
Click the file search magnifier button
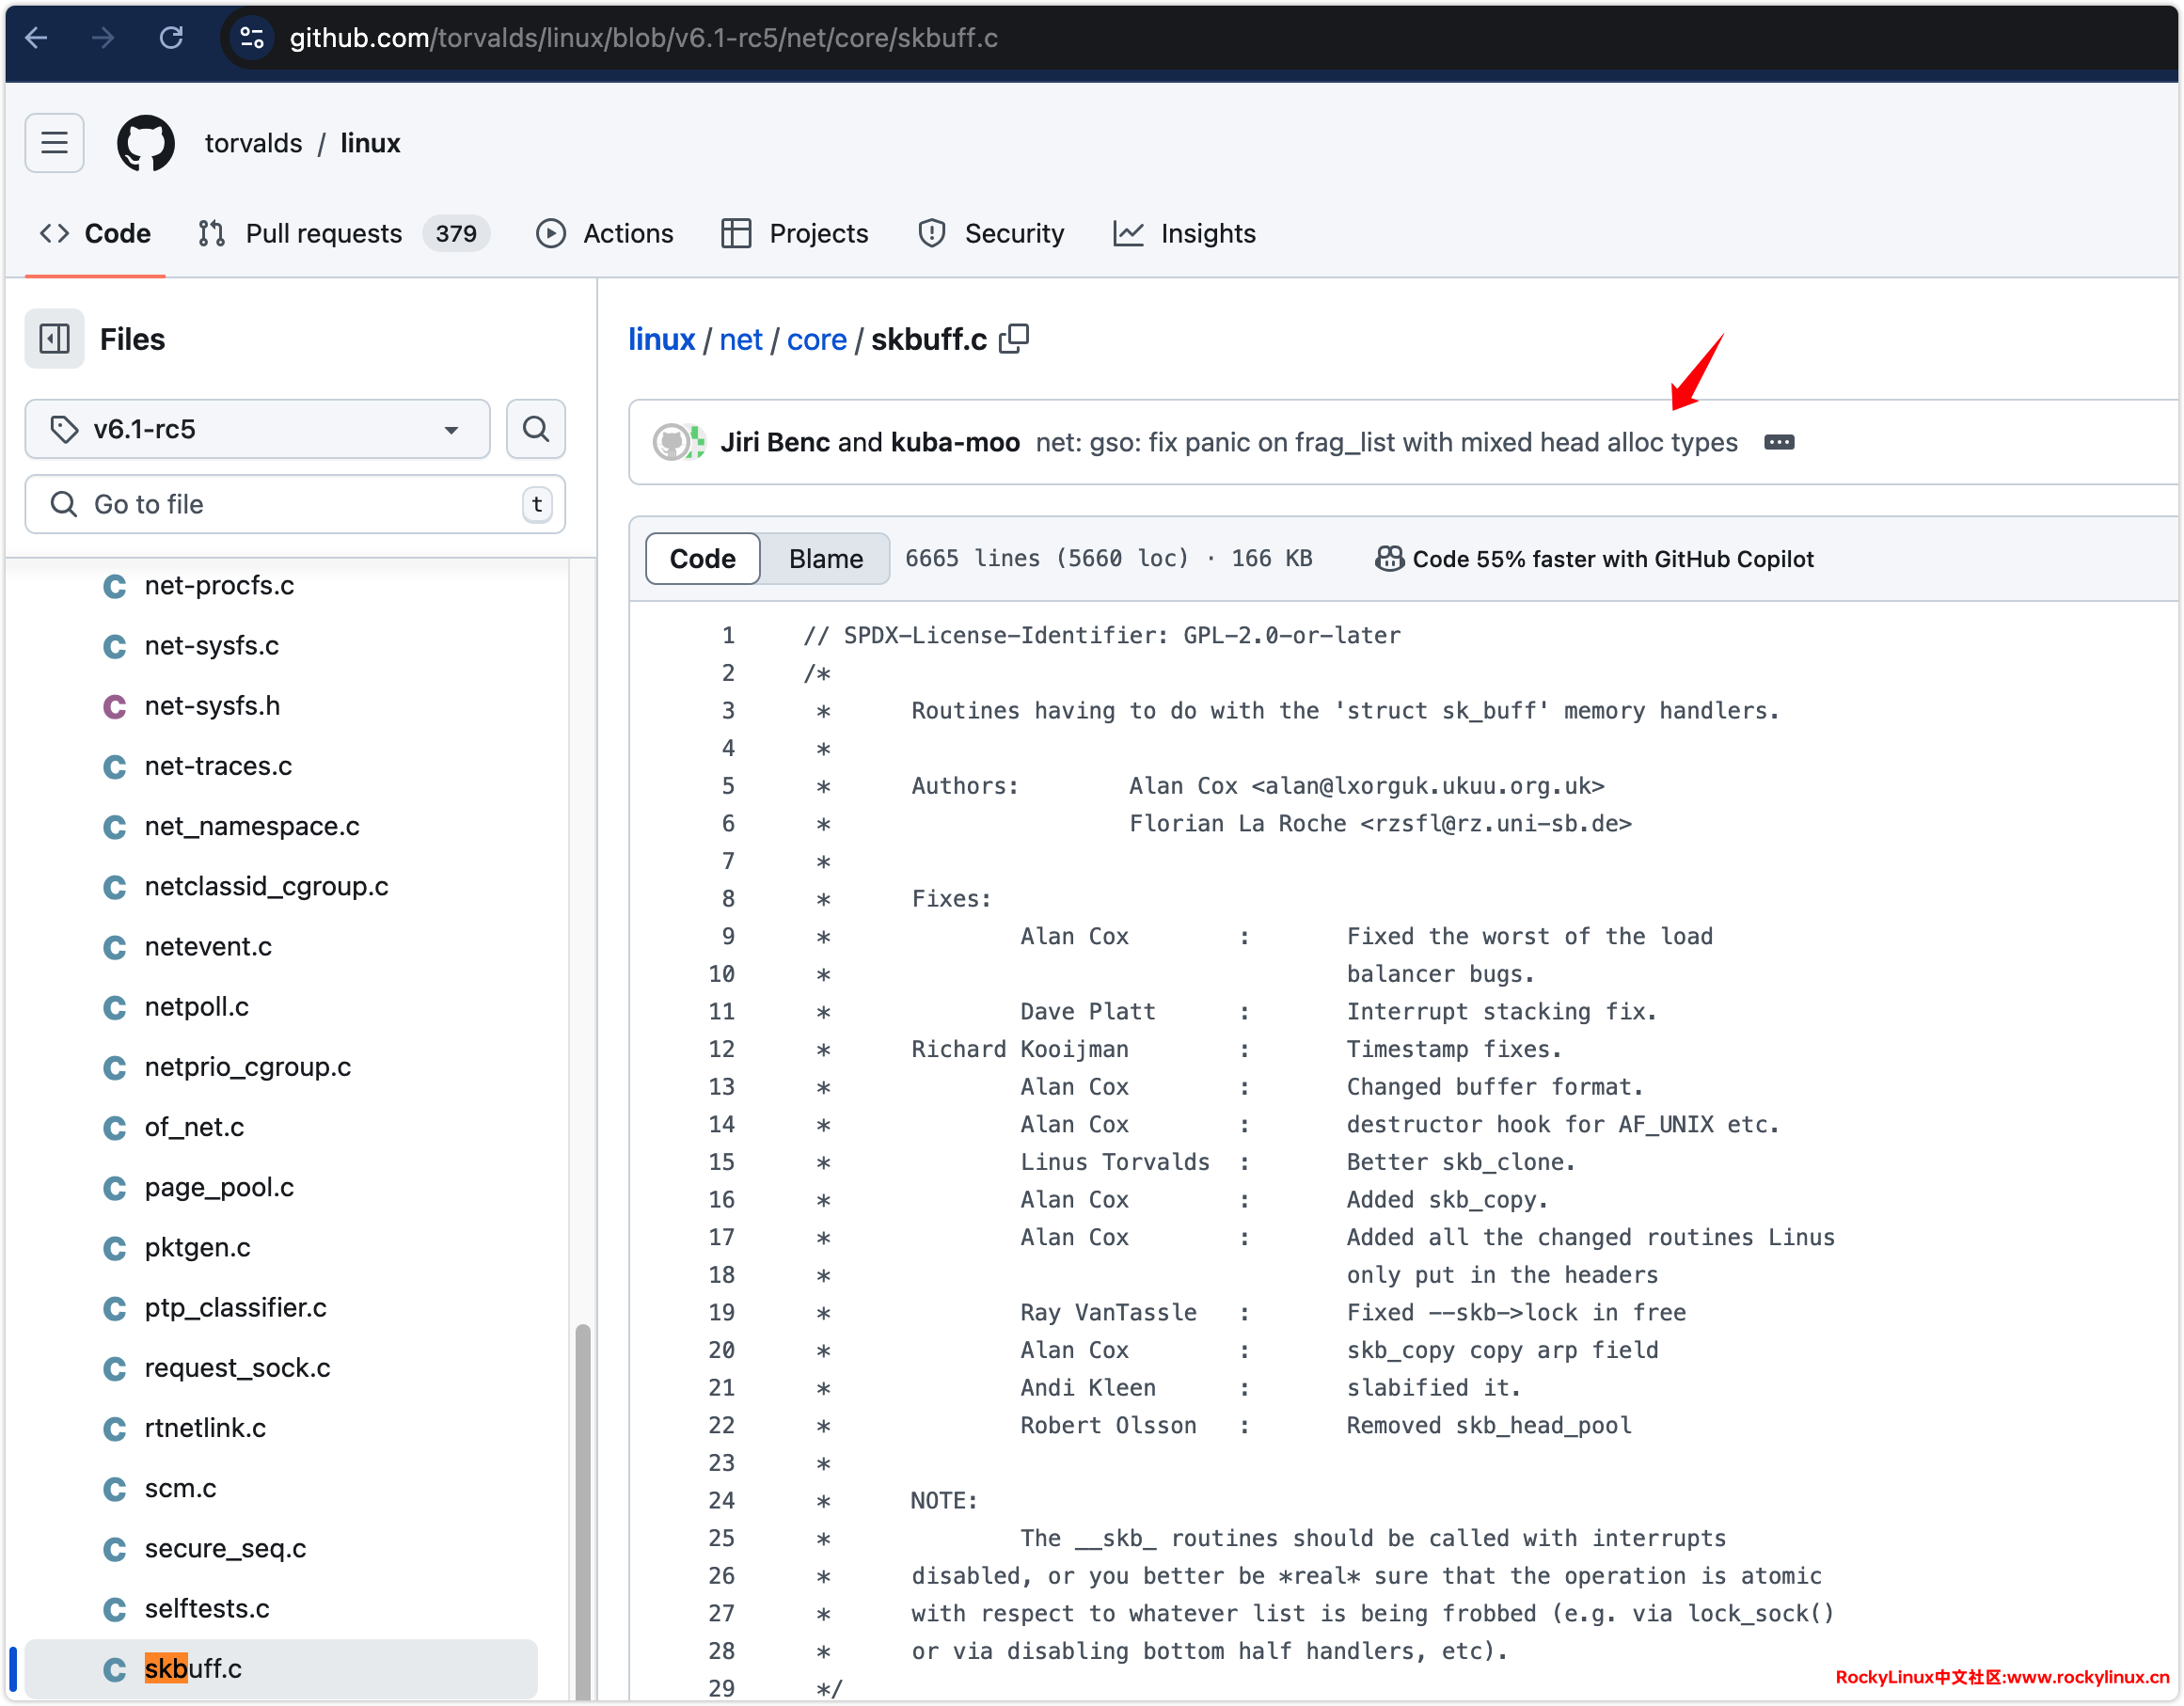[x=536, y=429]
